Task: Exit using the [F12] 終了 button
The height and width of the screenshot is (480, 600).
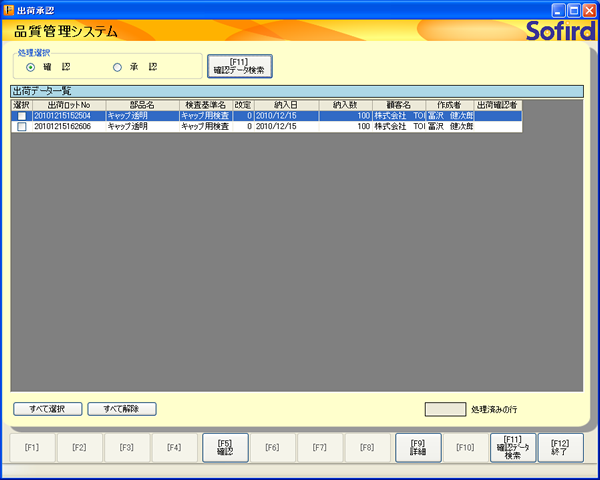Action: click(560, 447)
